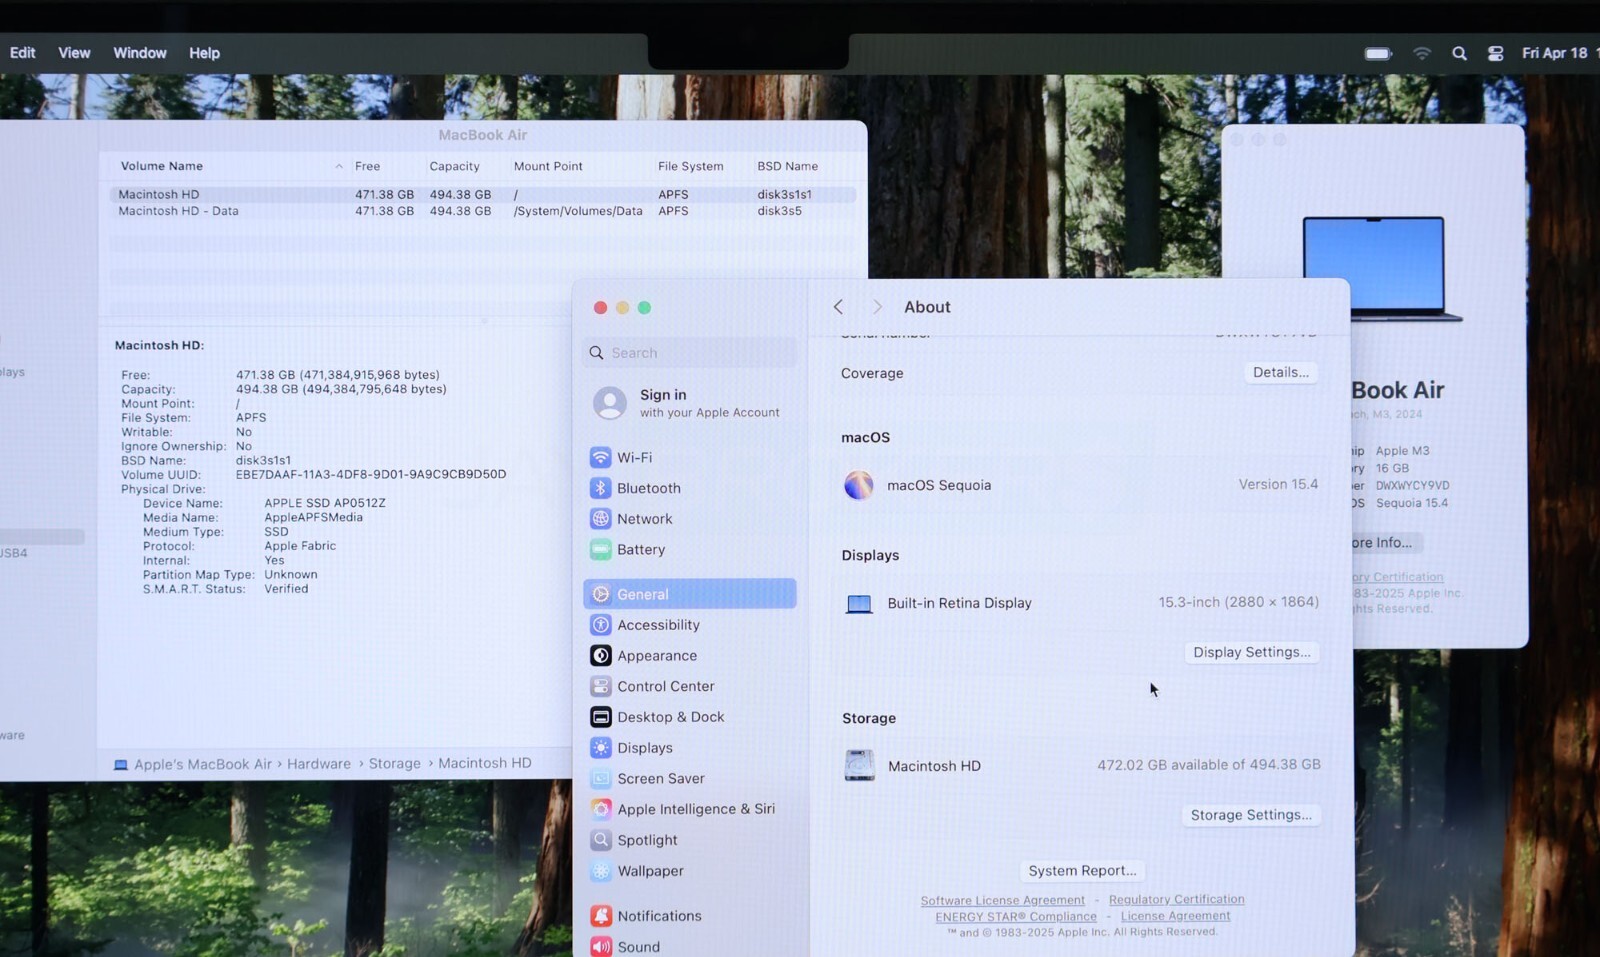Click Storage in the path bar
This screenshot has width=1600, height=957.
pyautogui.click(x=395, y=764)
